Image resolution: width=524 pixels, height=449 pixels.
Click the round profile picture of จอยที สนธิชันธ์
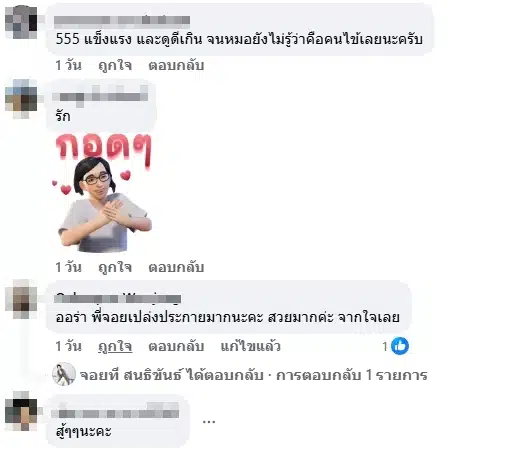tap(64, 374)
